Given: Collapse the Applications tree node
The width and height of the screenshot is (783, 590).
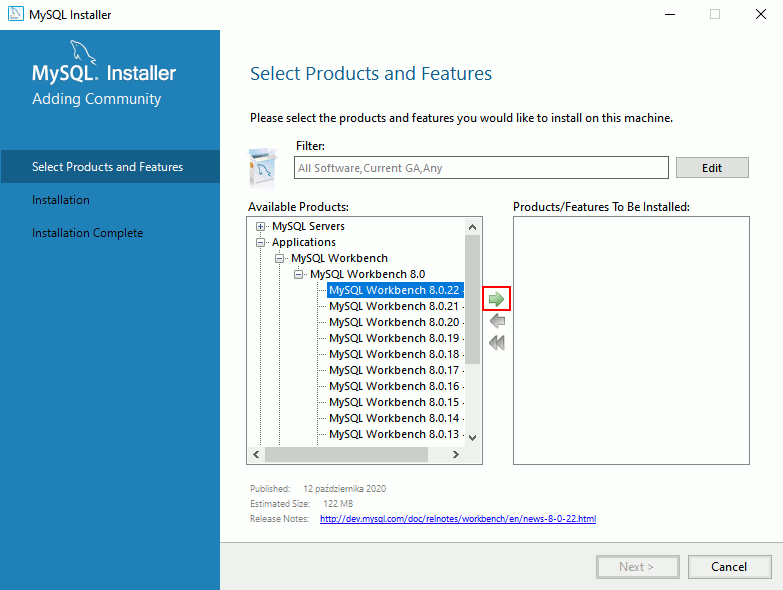Looking at the screenshot, I should 261,242.
